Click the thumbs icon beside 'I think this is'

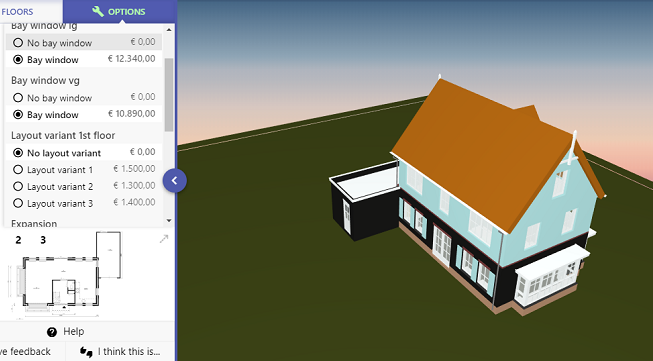coord(86,352)
